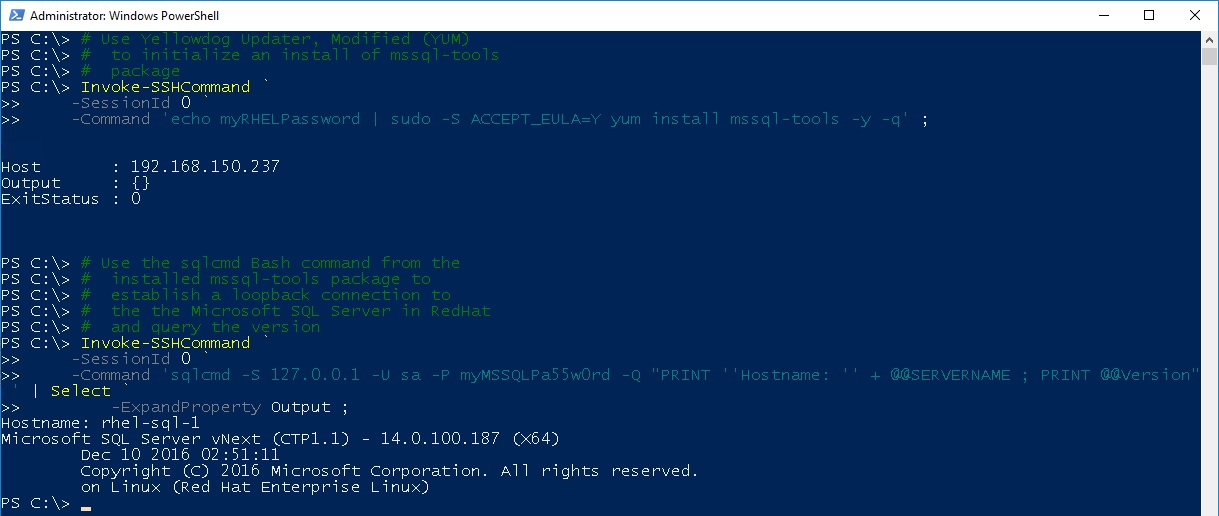The width and height of the screenshot is (1219, 516).
Task: Click the blinking cursor at the last prompt
Action: coord(86,508)
